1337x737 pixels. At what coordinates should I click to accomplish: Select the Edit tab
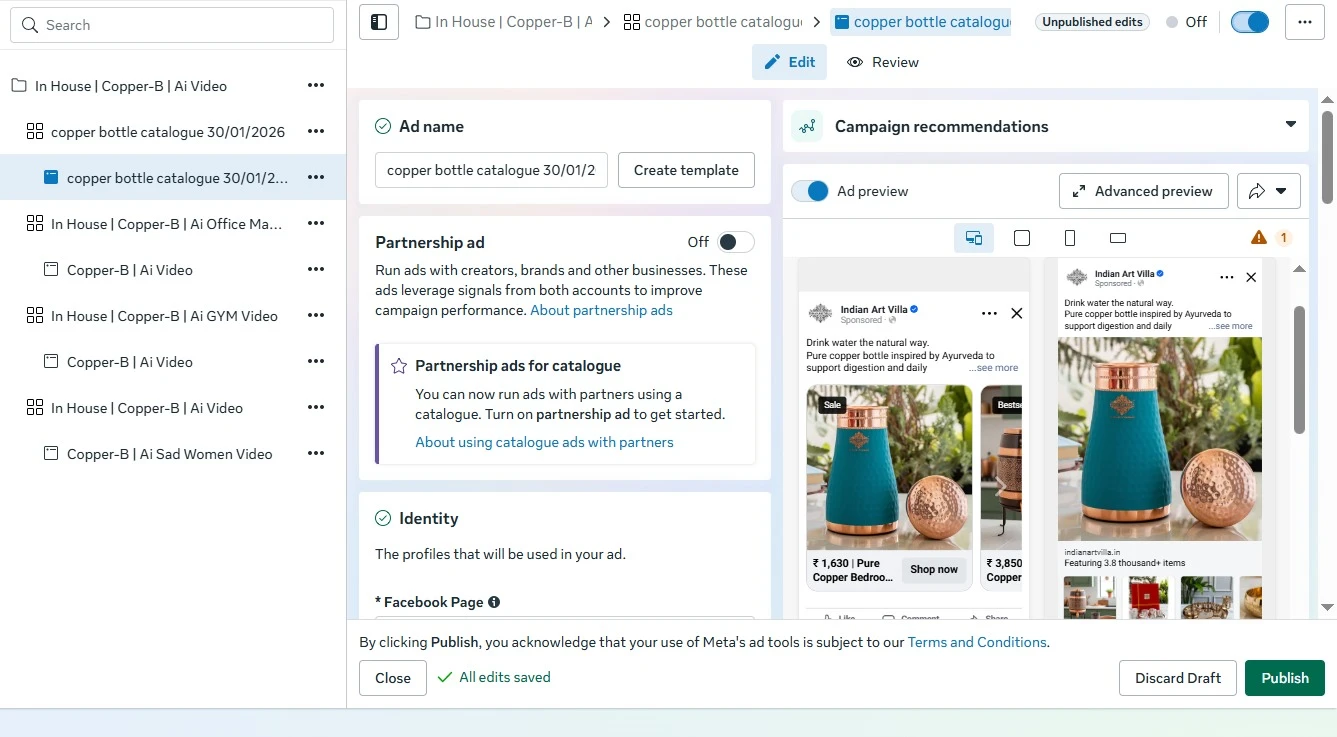click(x=789, y=62)
